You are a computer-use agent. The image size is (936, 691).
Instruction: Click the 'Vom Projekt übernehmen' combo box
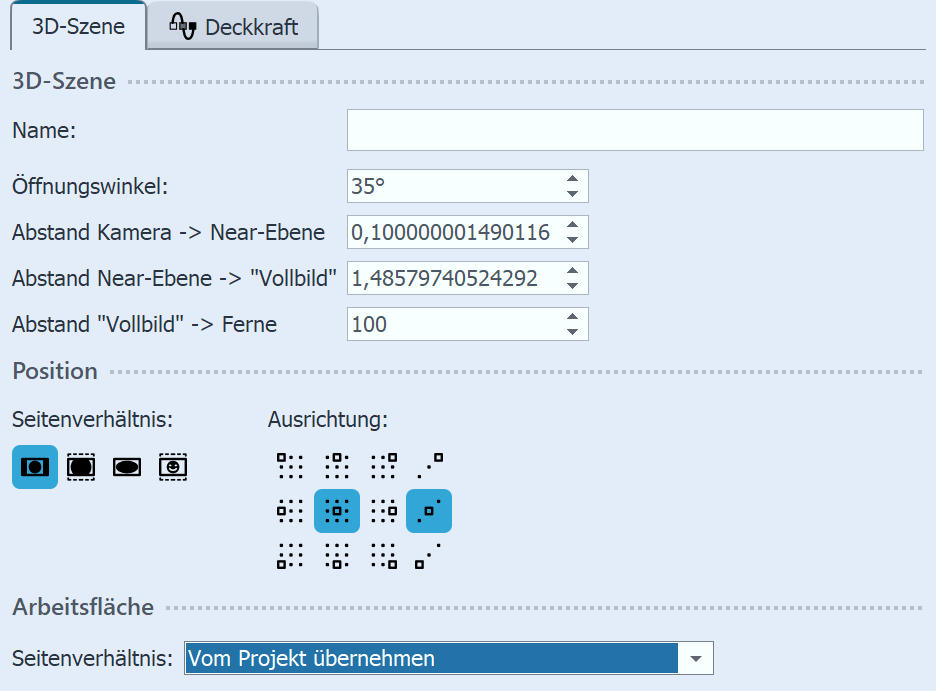[x=432, y=659]
